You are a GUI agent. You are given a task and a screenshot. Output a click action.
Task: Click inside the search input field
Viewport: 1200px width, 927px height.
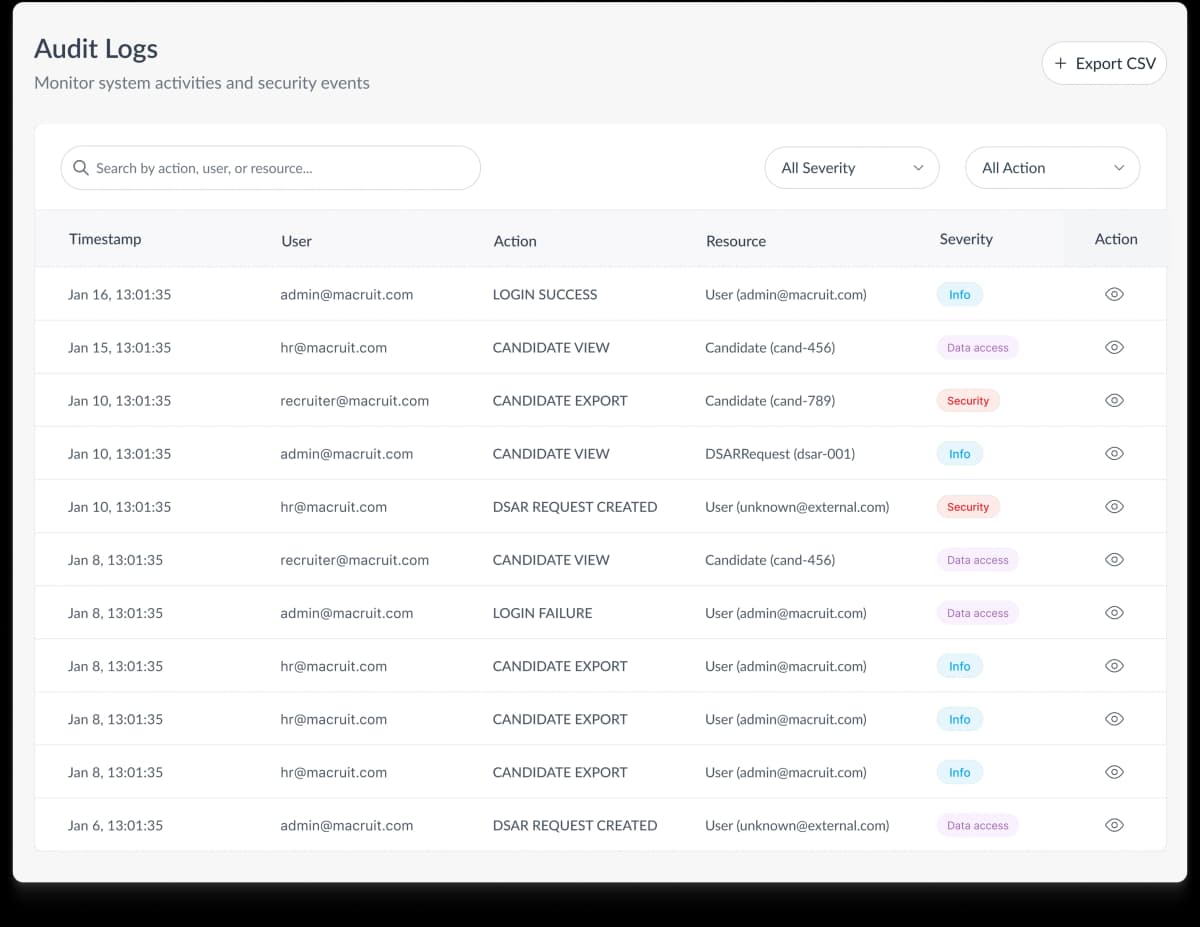pos(270,167)
